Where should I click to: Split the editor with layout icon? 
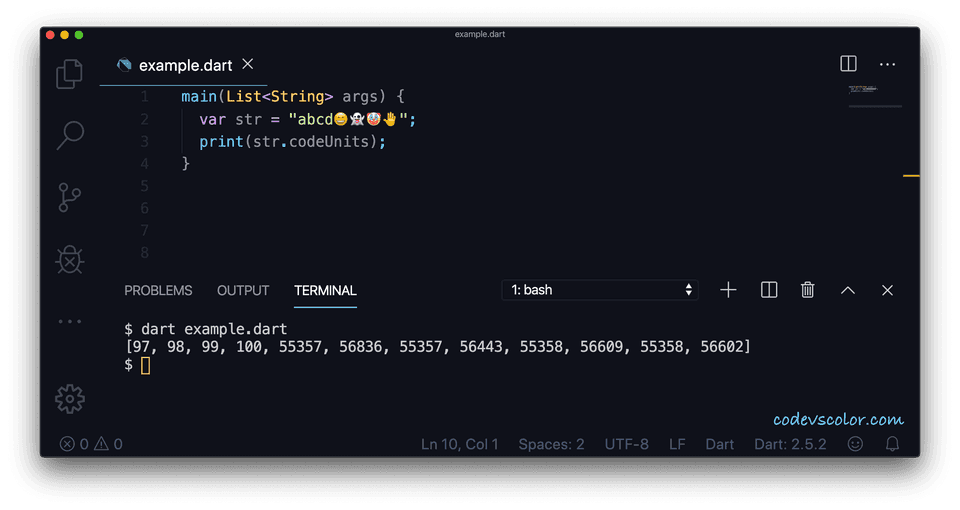click(x=848, y=64)
